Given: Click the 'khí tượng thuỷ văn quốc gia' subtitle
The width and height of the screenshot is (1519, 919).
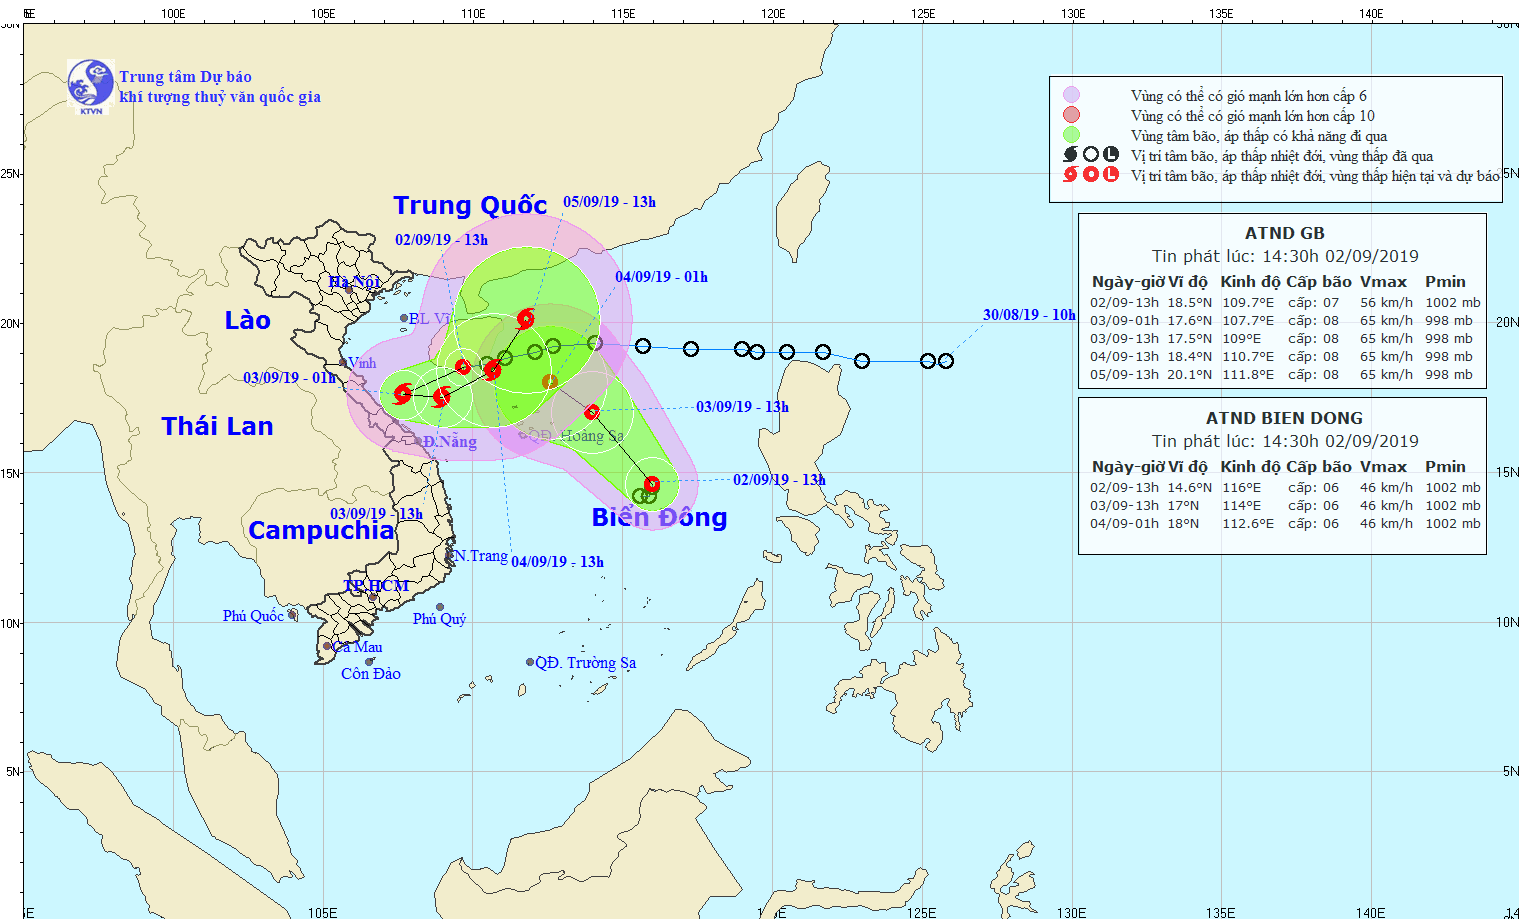Looking at the screenshot, I should click(x=220, y=97).
